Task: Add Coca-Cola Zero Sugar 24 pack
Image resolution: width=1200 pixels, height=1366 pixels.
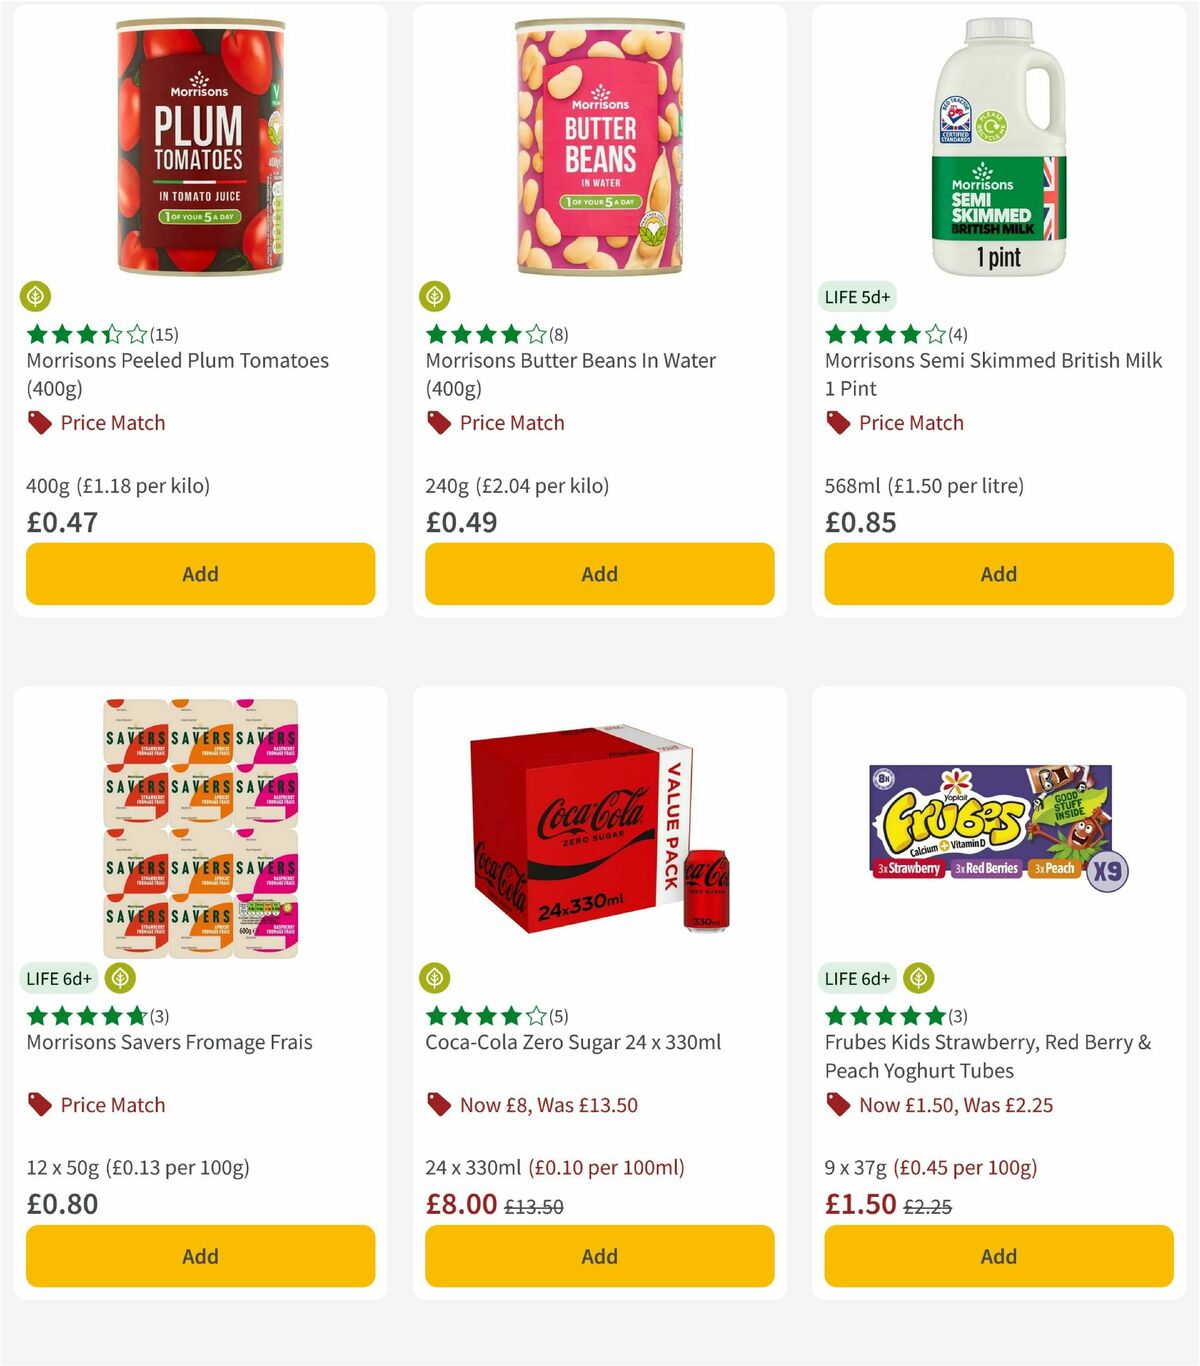Action: tap(599, 1256)
